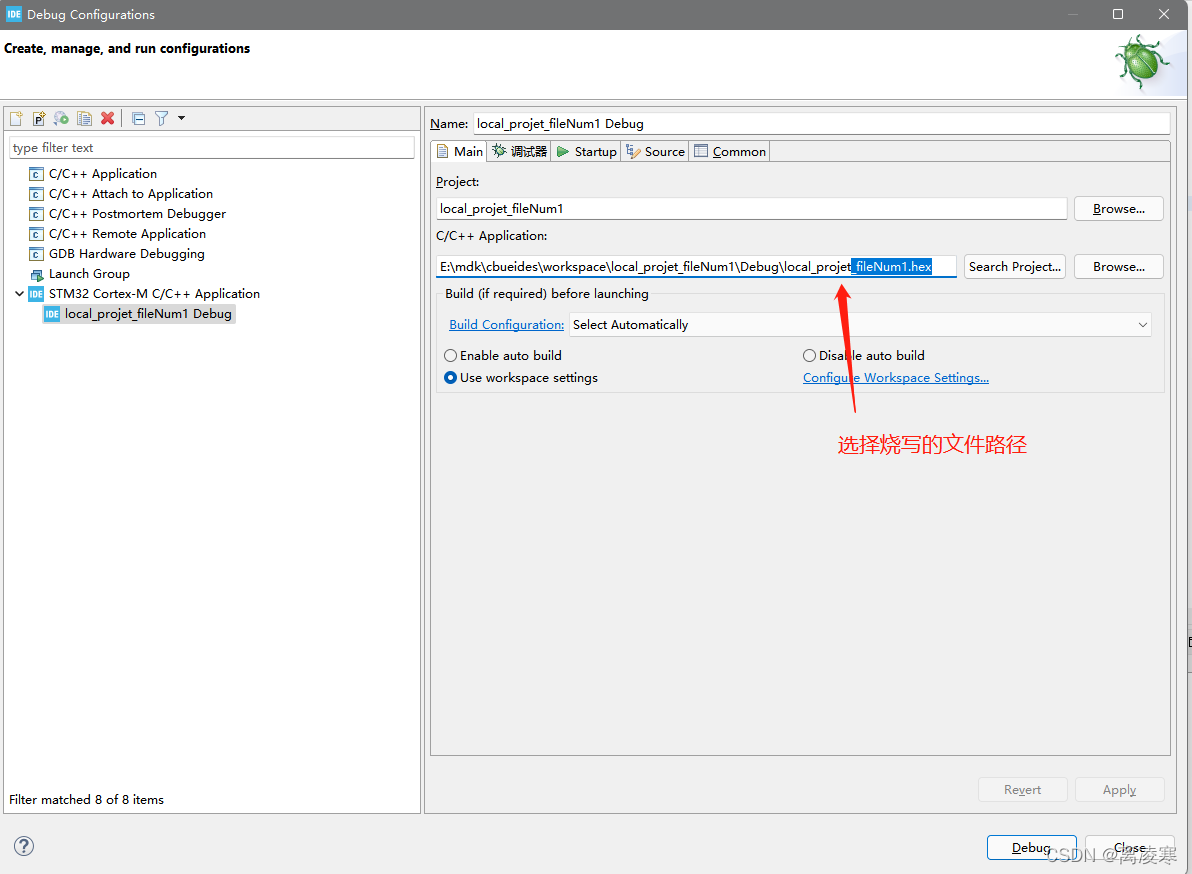Image resolution: width=1192 pixels, height=874 pixels.
Task: Open Build Configuration link
Action: pyautogui.click(x=506, y=325)
